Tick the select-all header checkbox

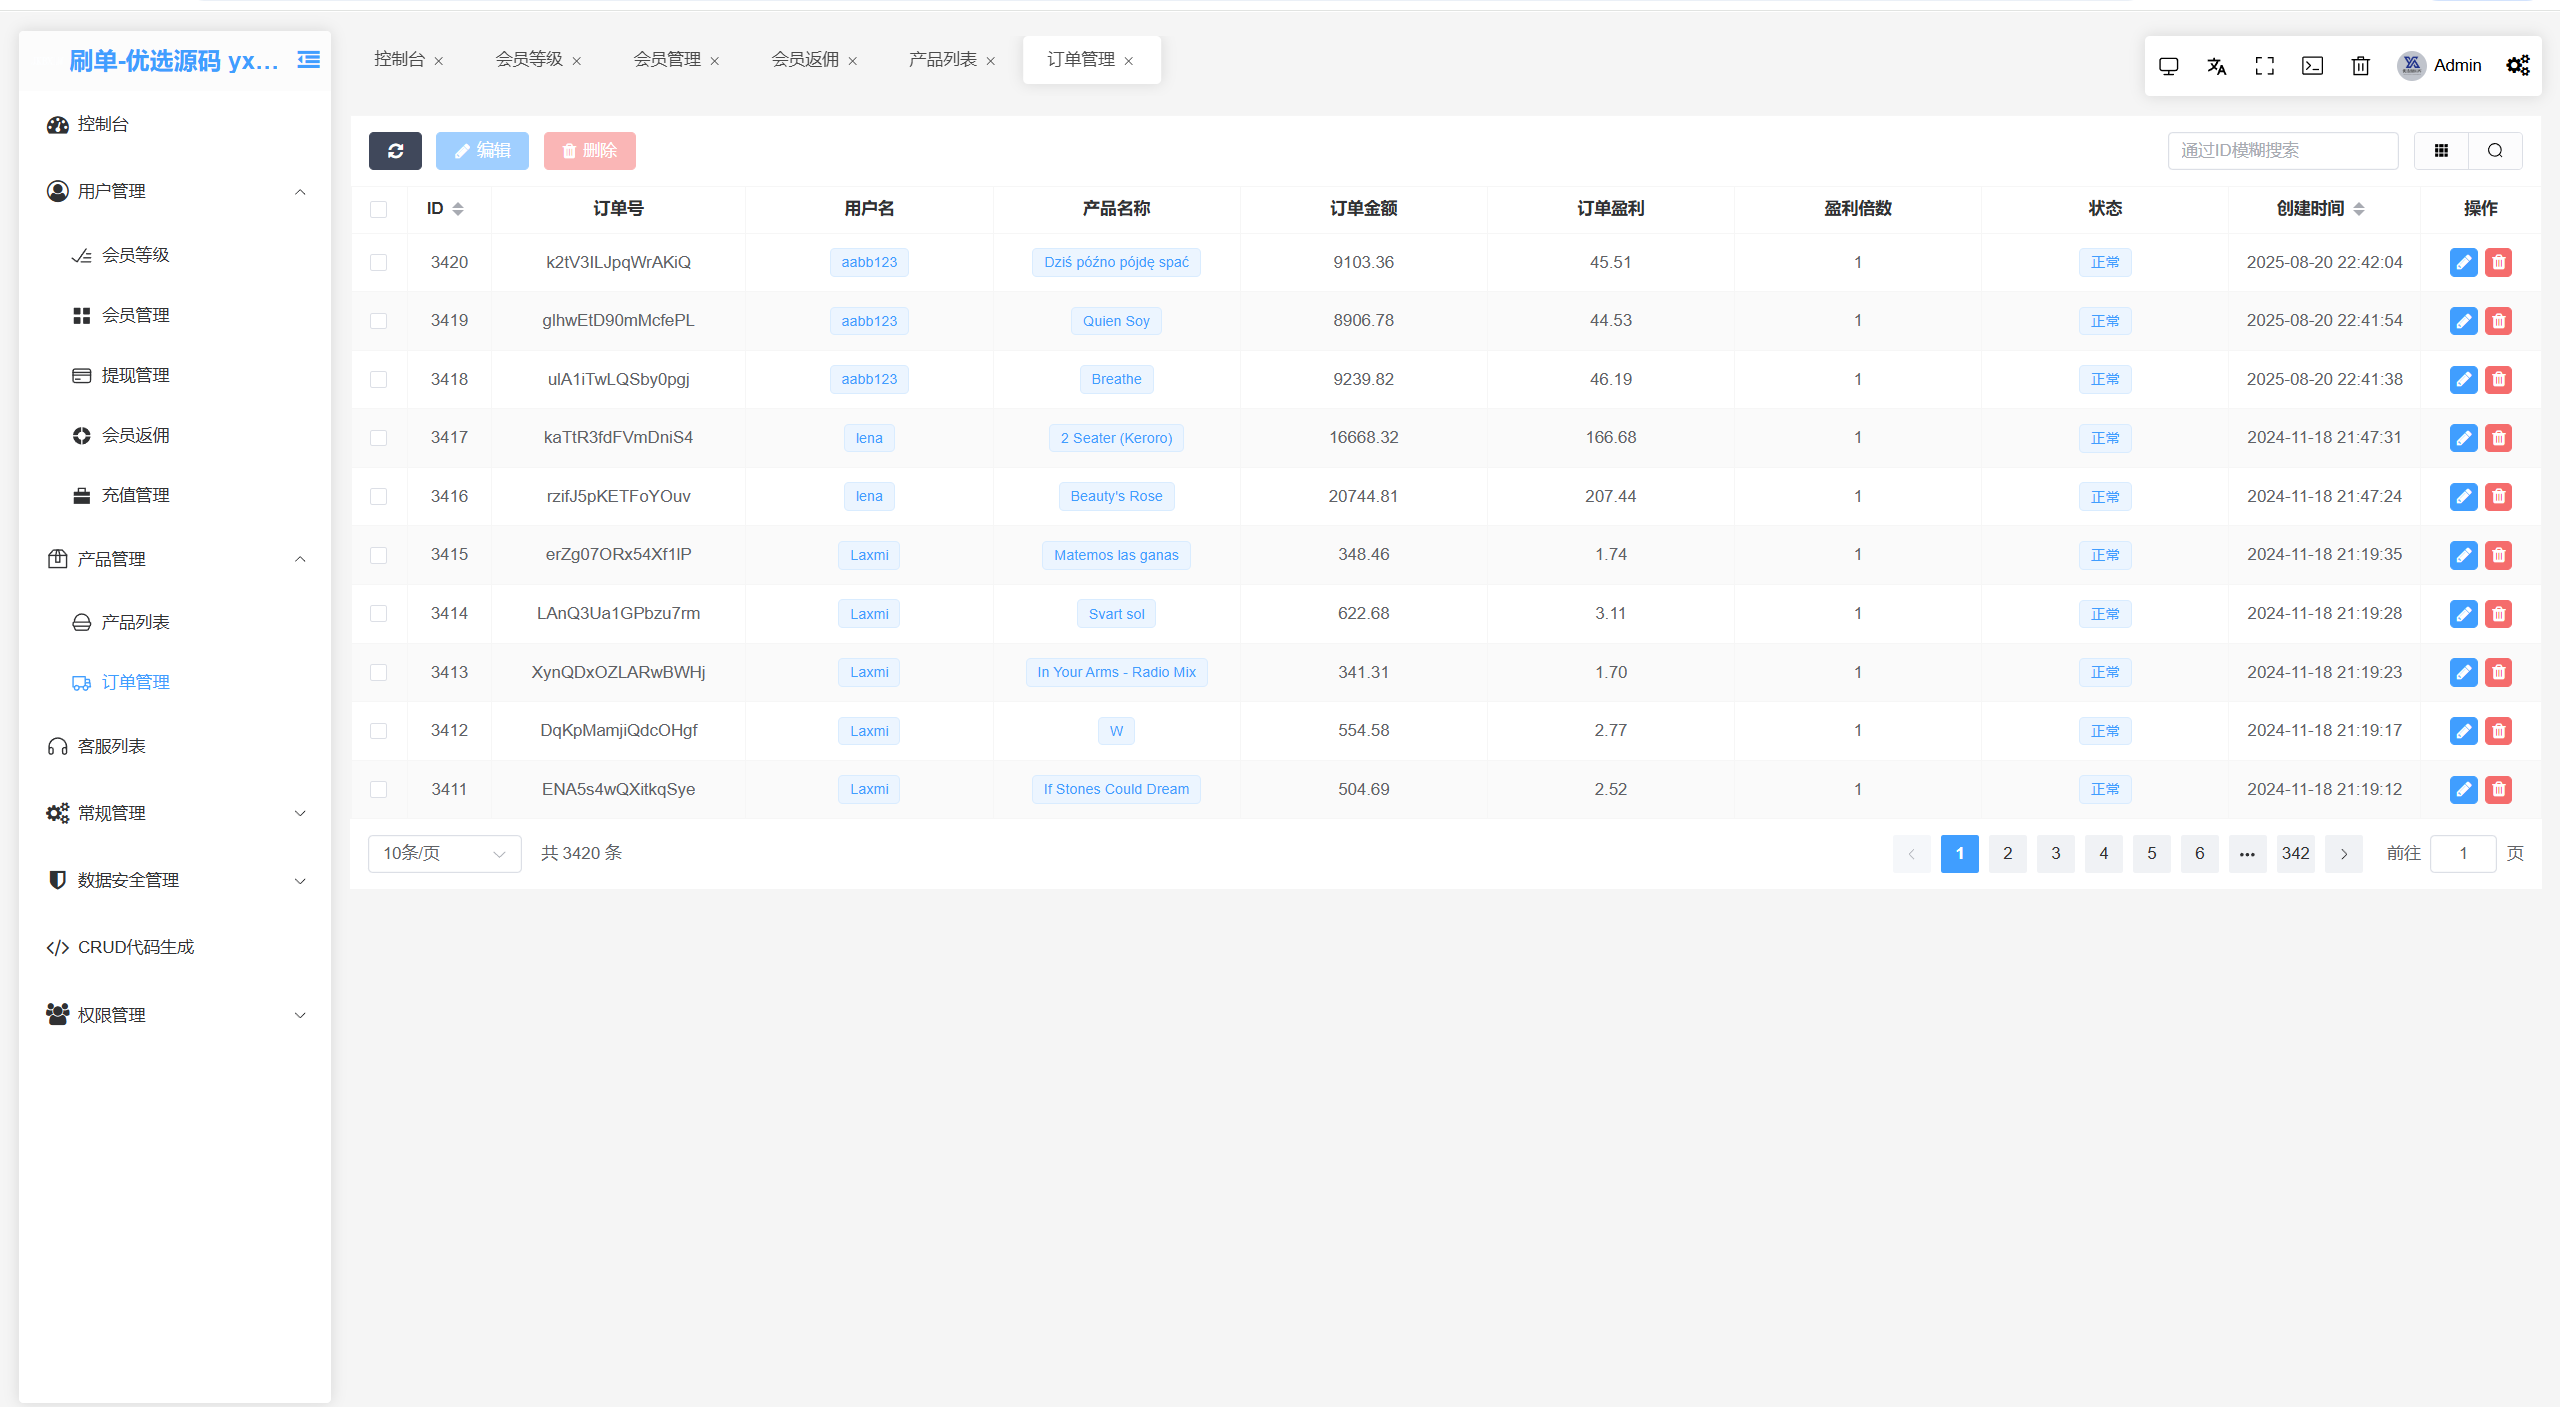pyautogui.click(x=378, y=209)
